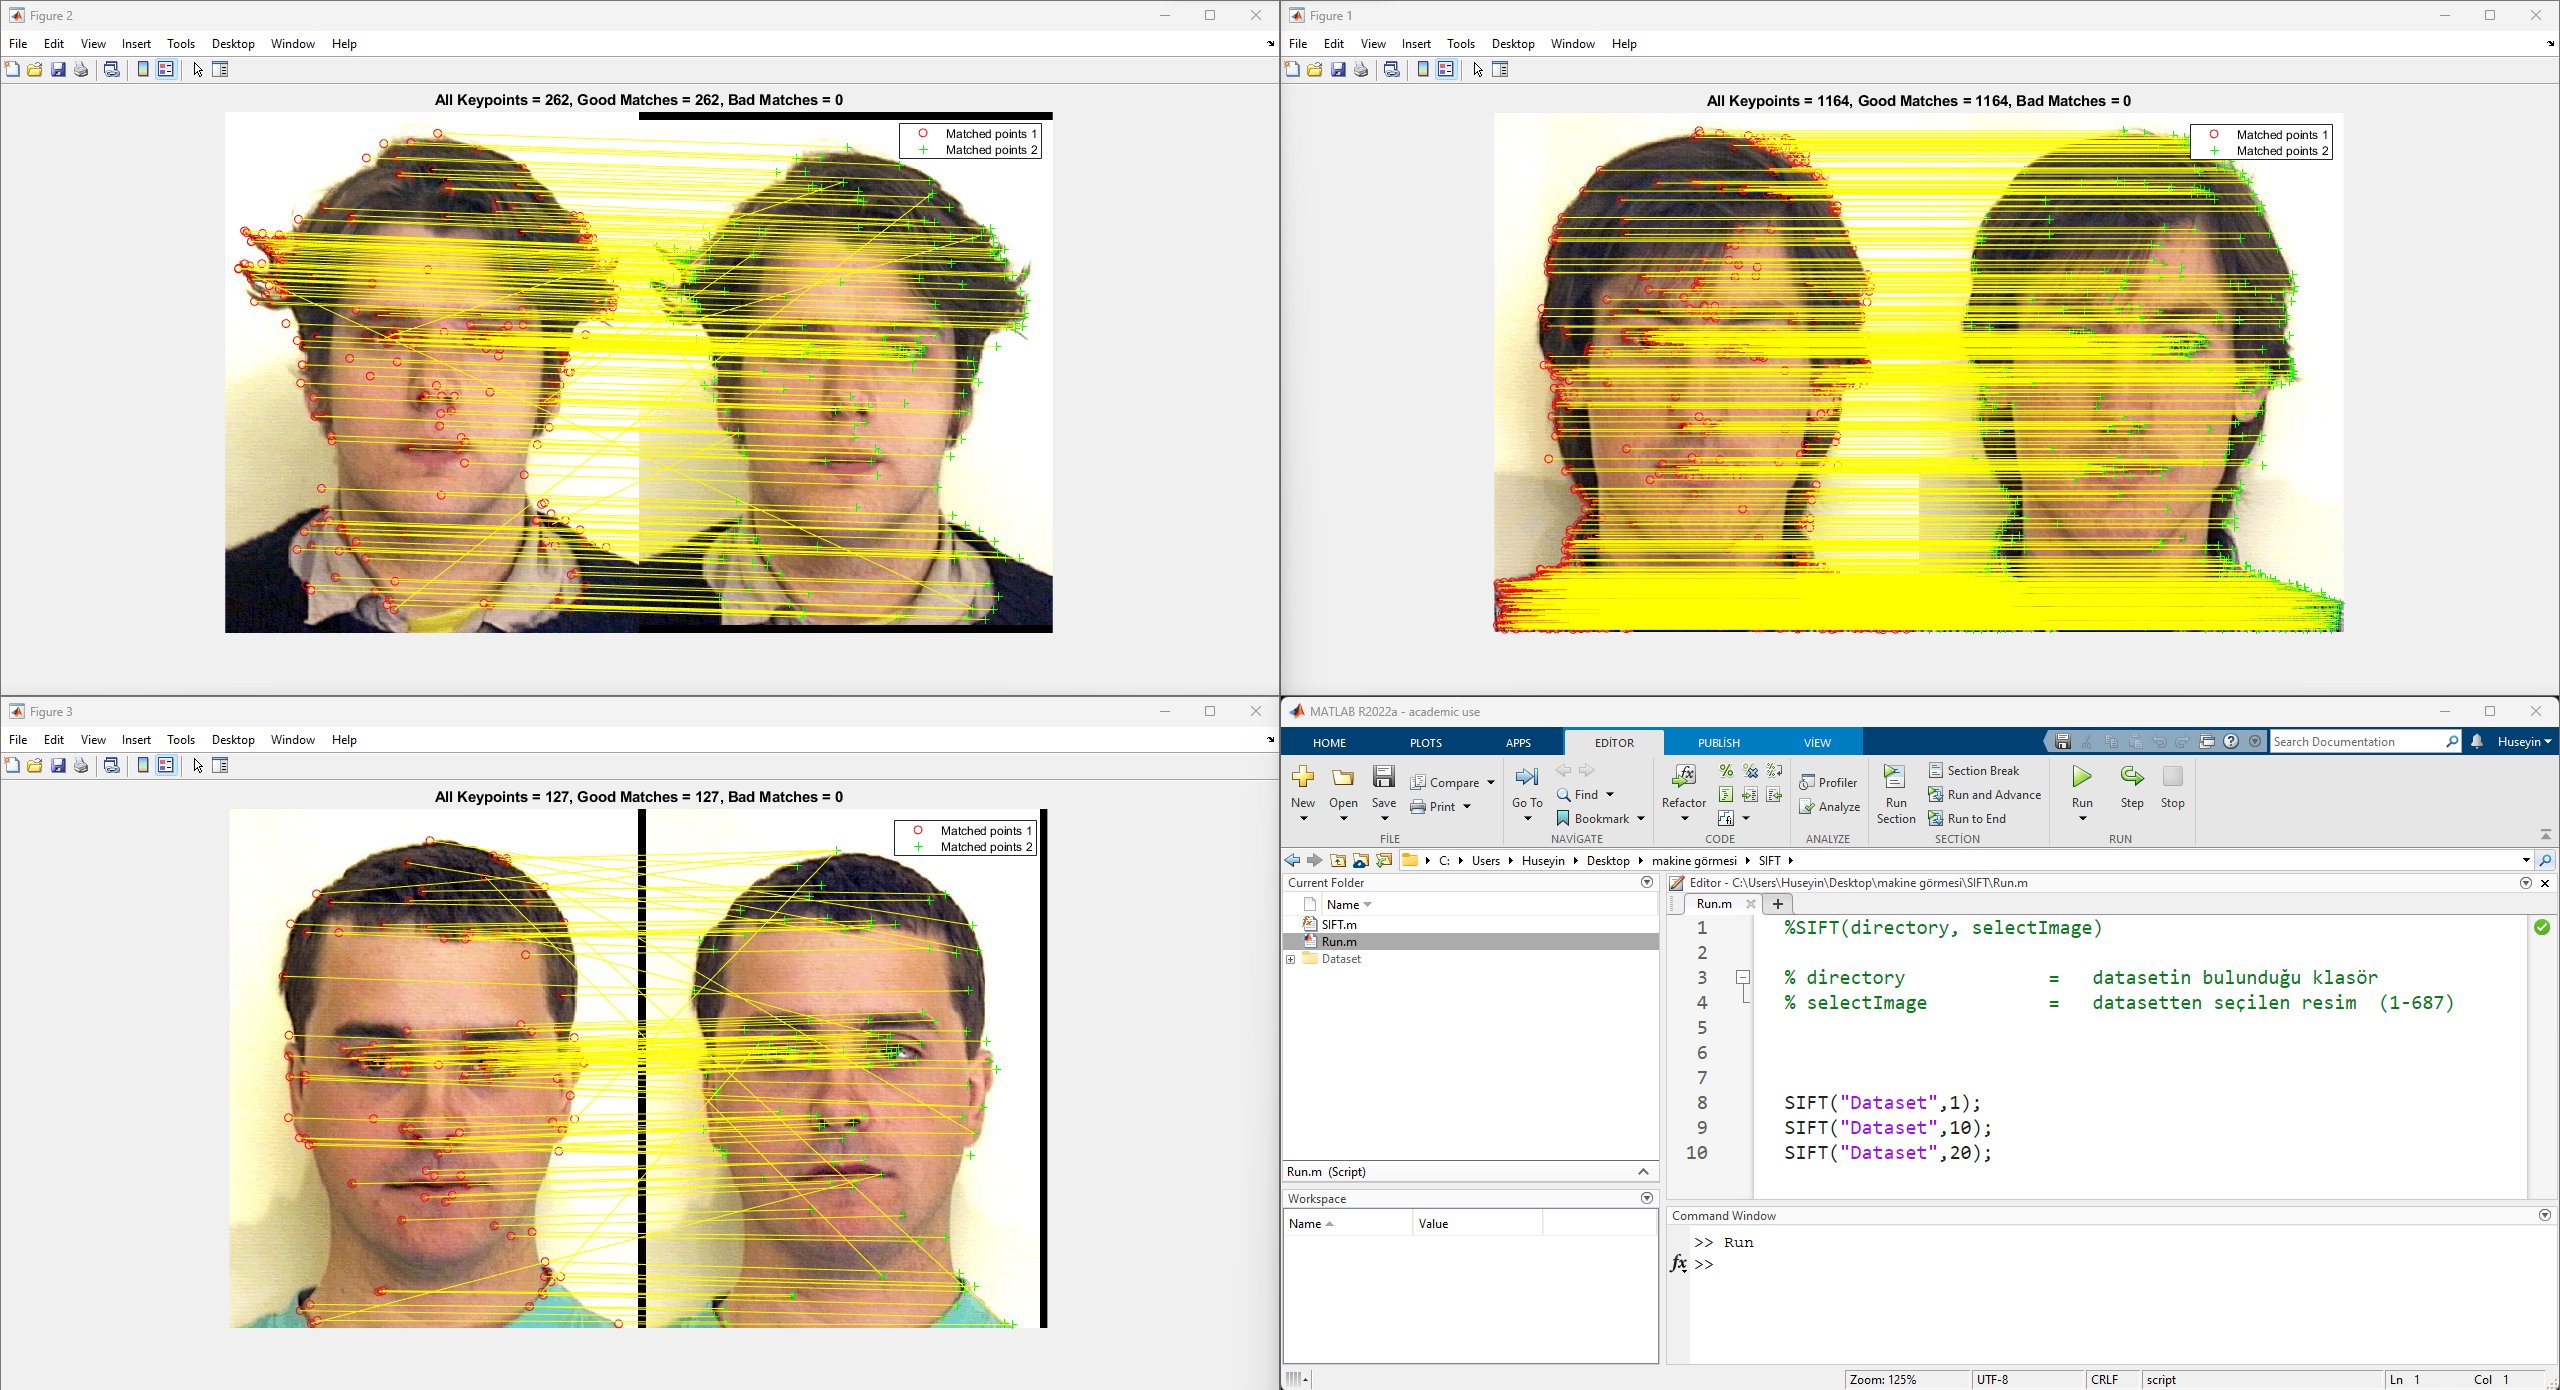Collapse code fold on line 3
This screenshot has width=2560, height=1390.
click(1743, 977)
